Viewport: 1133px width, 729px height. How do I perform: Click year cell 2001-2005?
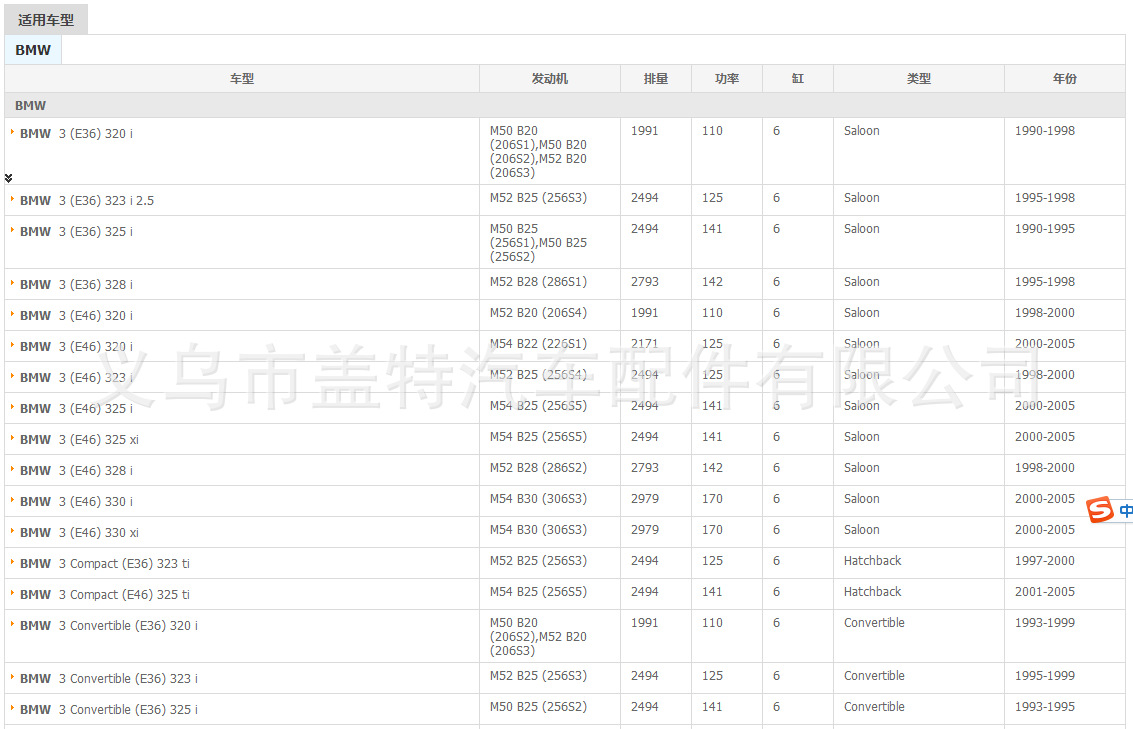(1045, 592)
